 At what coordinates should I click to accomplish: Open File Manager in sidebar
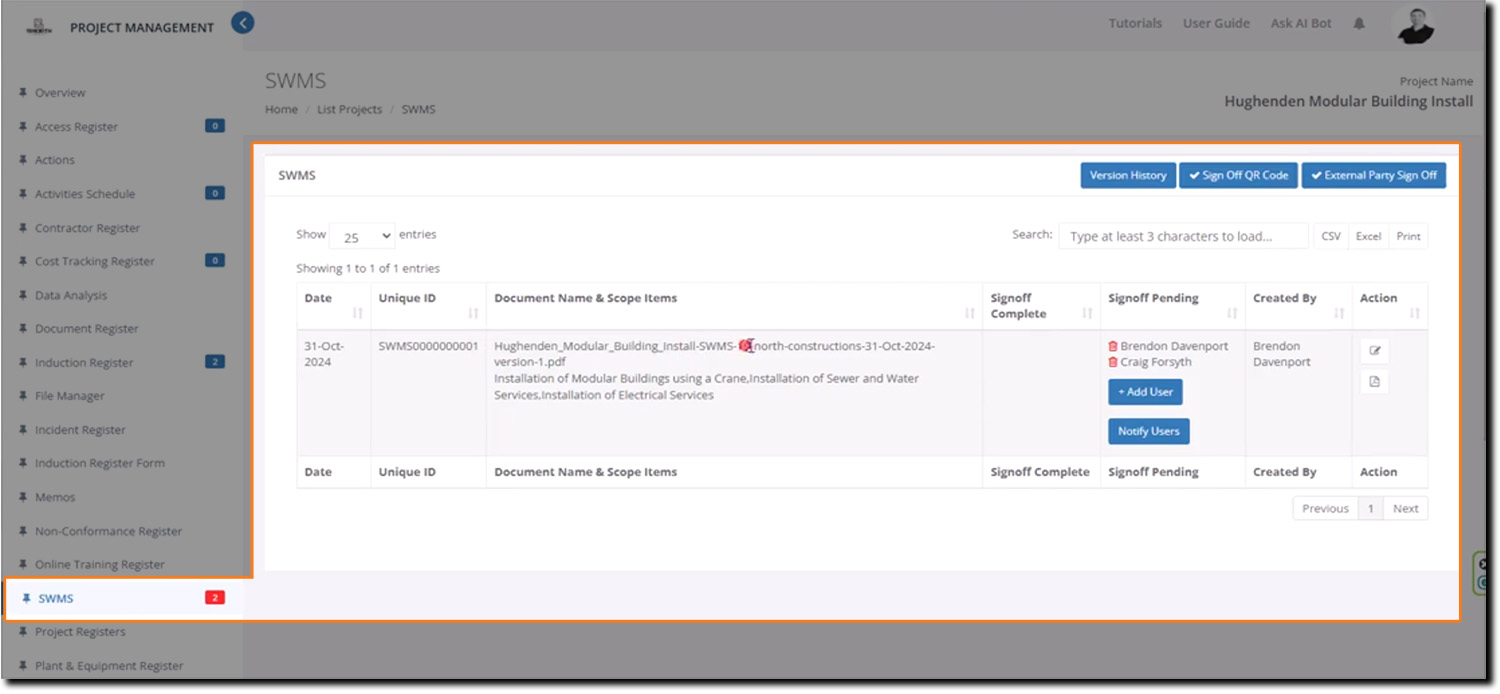69,396
